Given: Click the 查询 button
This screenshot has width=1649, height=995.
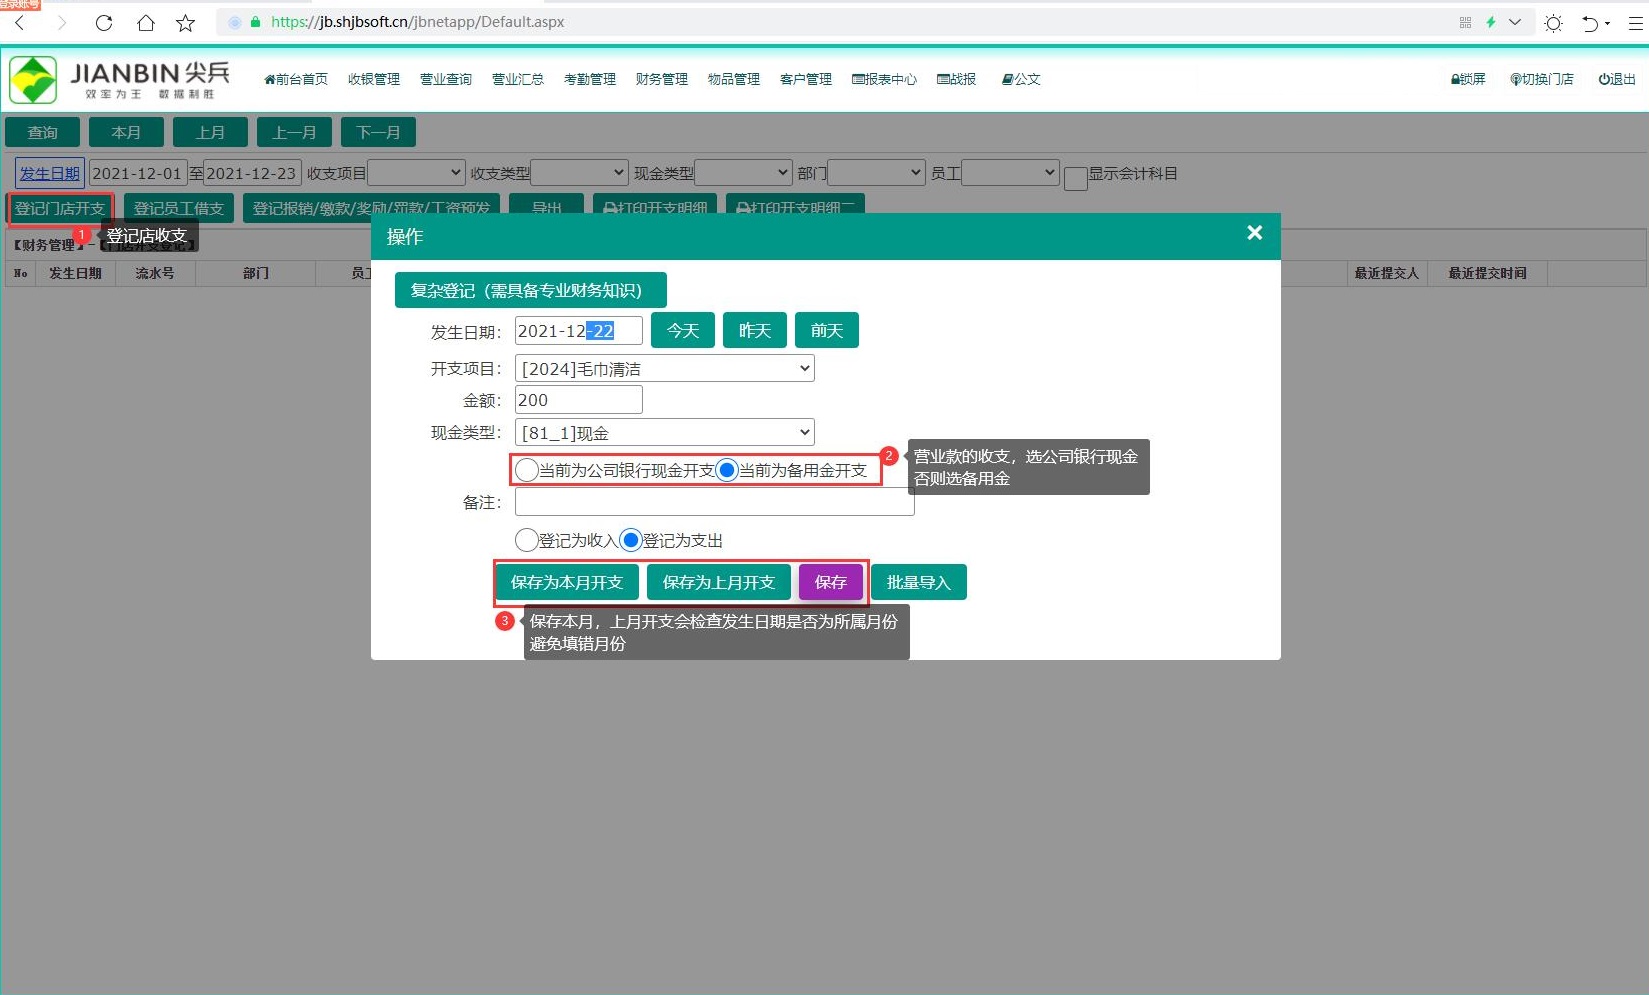Looking at the screenshot, I should point(43,132).
